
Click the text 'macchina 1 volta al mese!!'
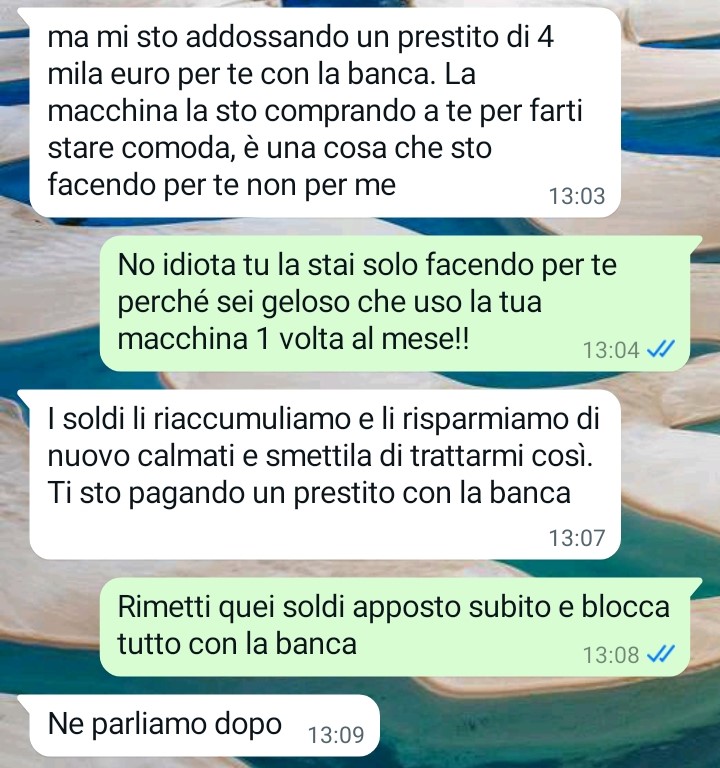click(293, 338)
